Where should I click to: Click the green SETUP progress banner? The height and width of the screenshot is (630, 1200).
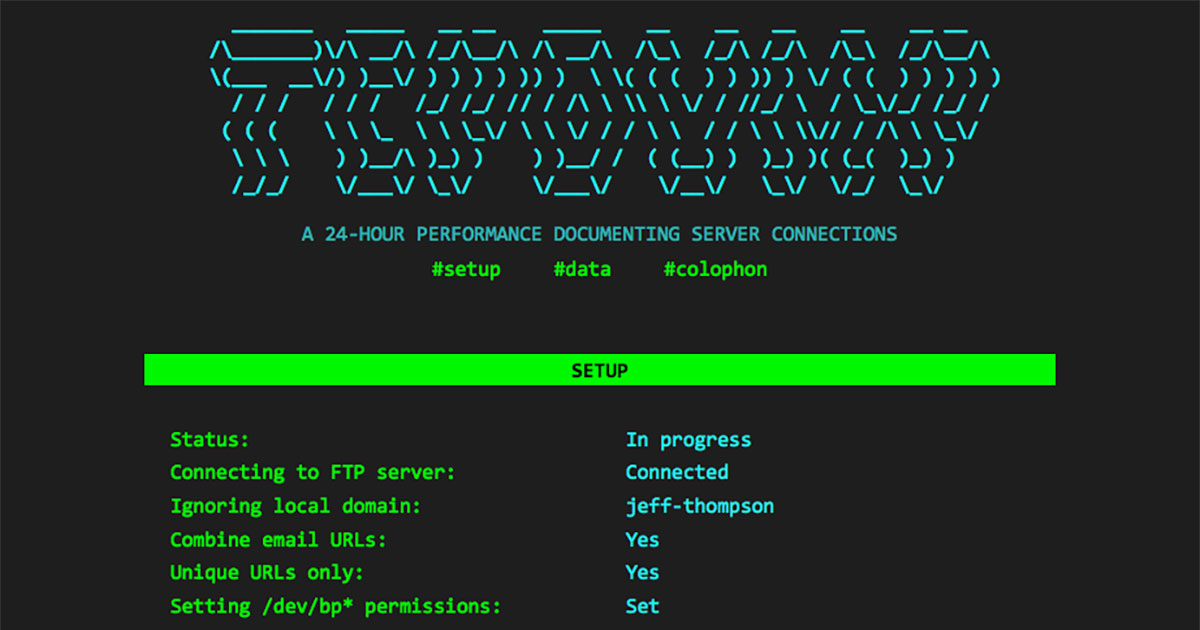click(600, 369)
